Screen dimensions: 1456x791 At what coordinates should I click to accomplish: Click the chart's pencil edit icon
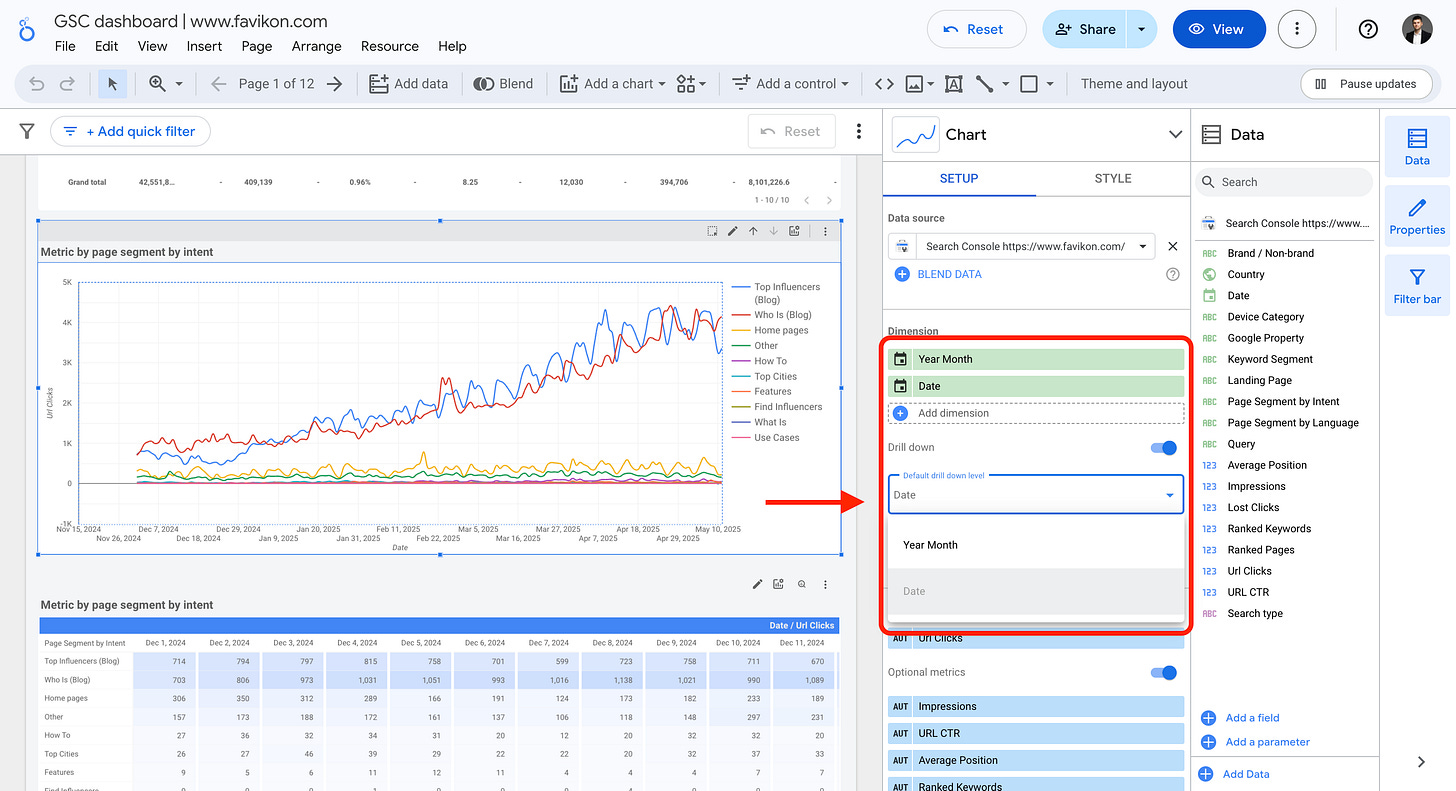pos(732,231)
